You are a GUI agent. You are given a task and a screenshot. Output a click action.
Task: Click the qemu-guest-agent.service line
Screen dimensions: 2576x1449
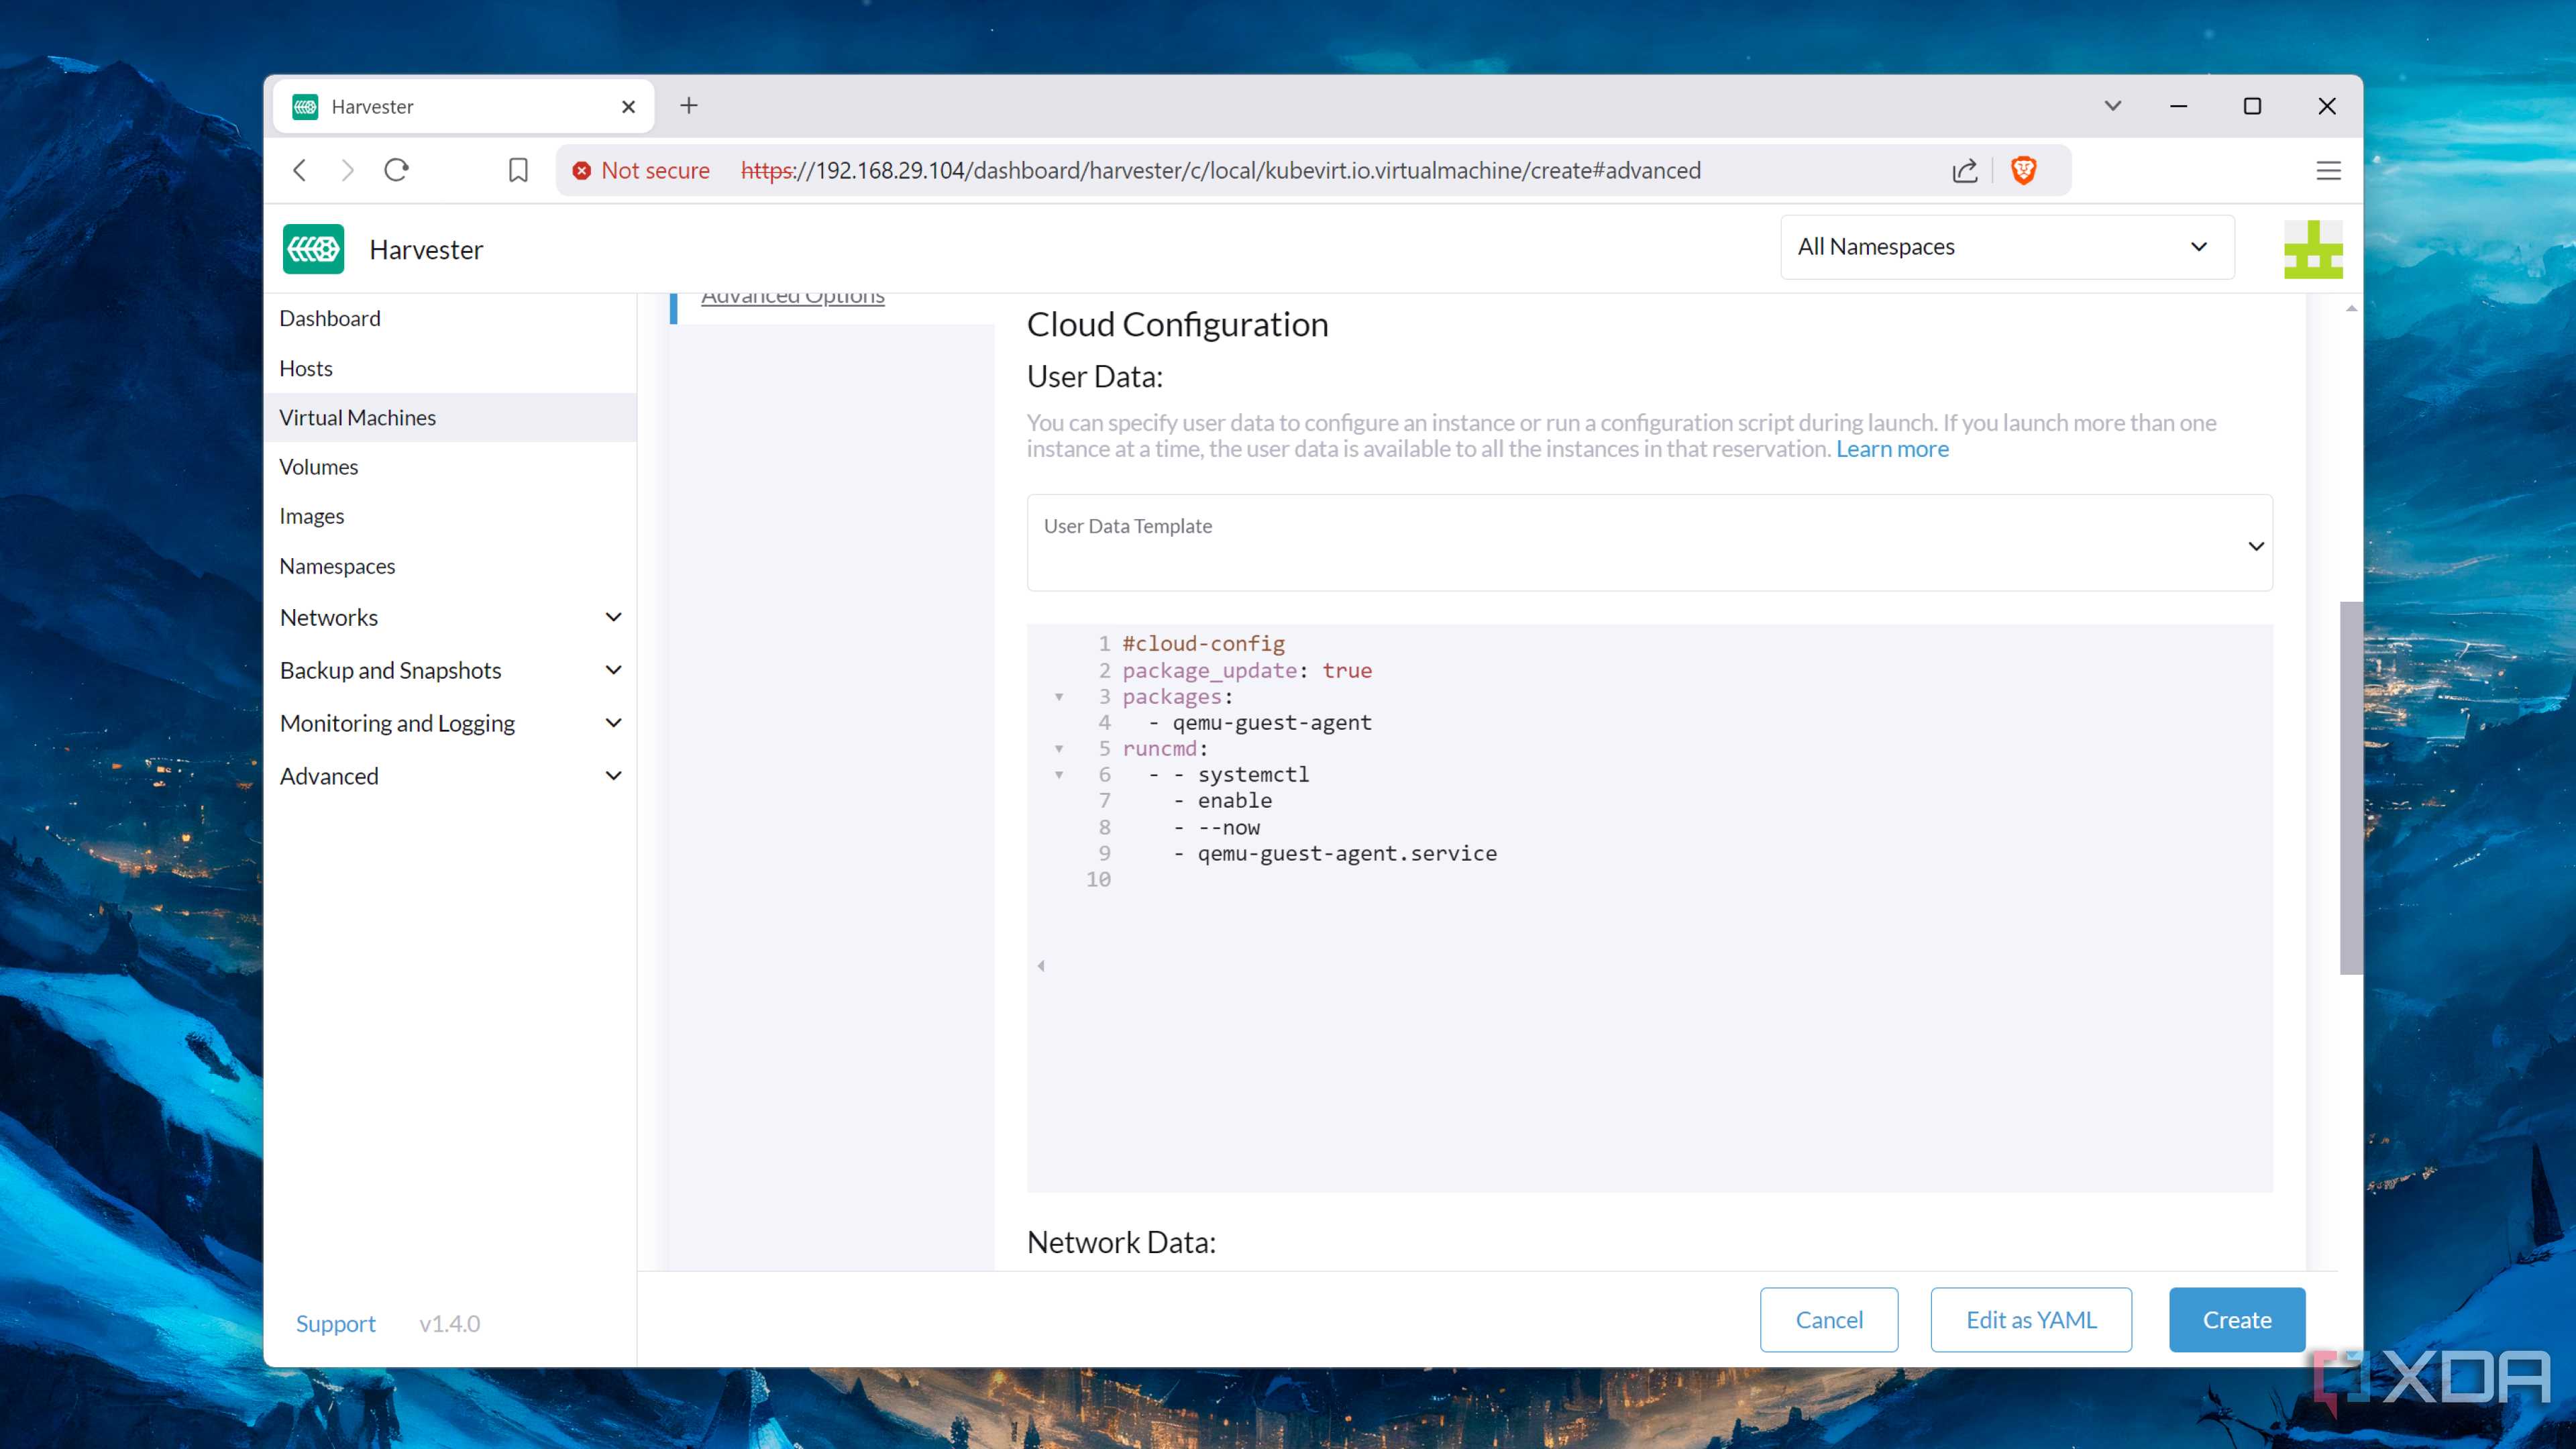click(1347, 854)
